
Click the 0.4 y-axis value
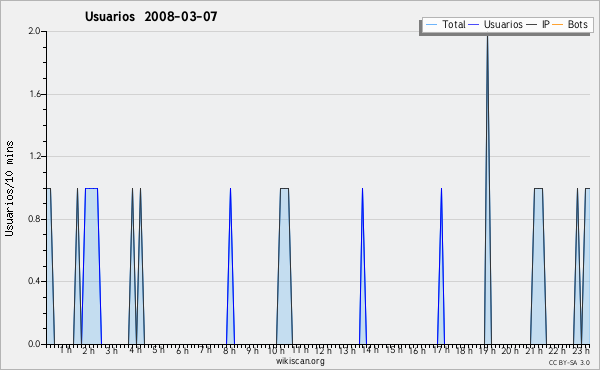(34, 281)
